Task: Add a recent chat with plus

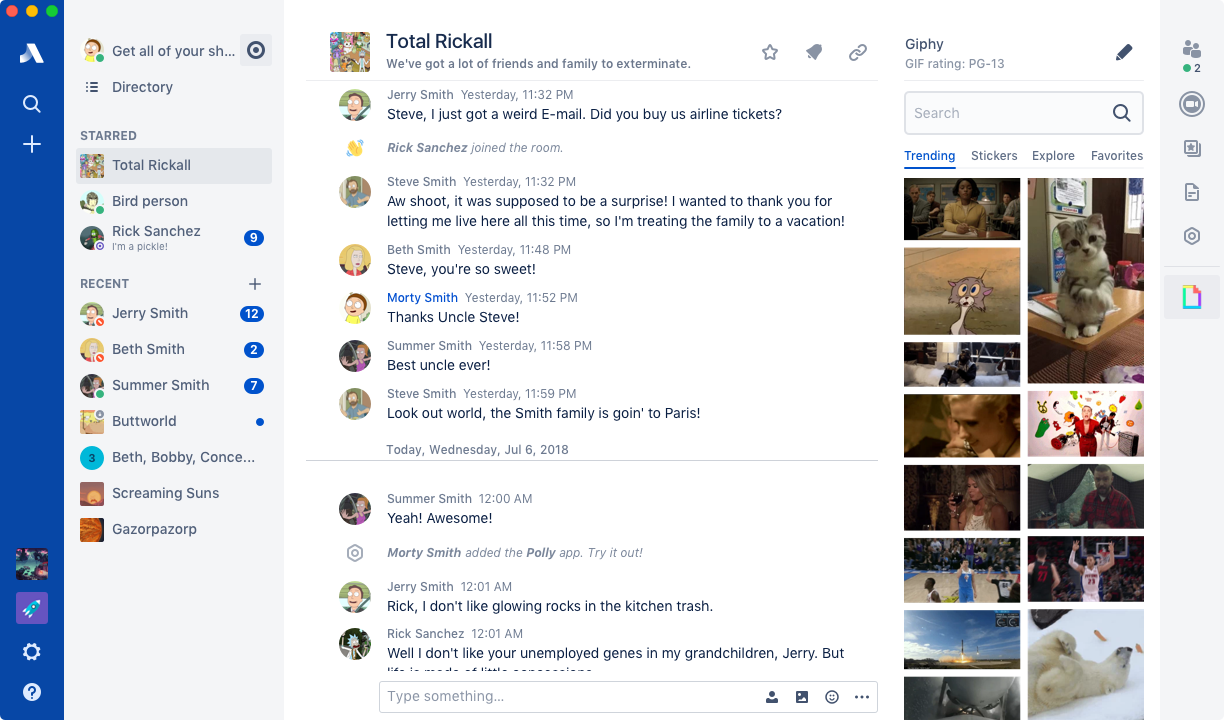Action: [x=255, y=284]
